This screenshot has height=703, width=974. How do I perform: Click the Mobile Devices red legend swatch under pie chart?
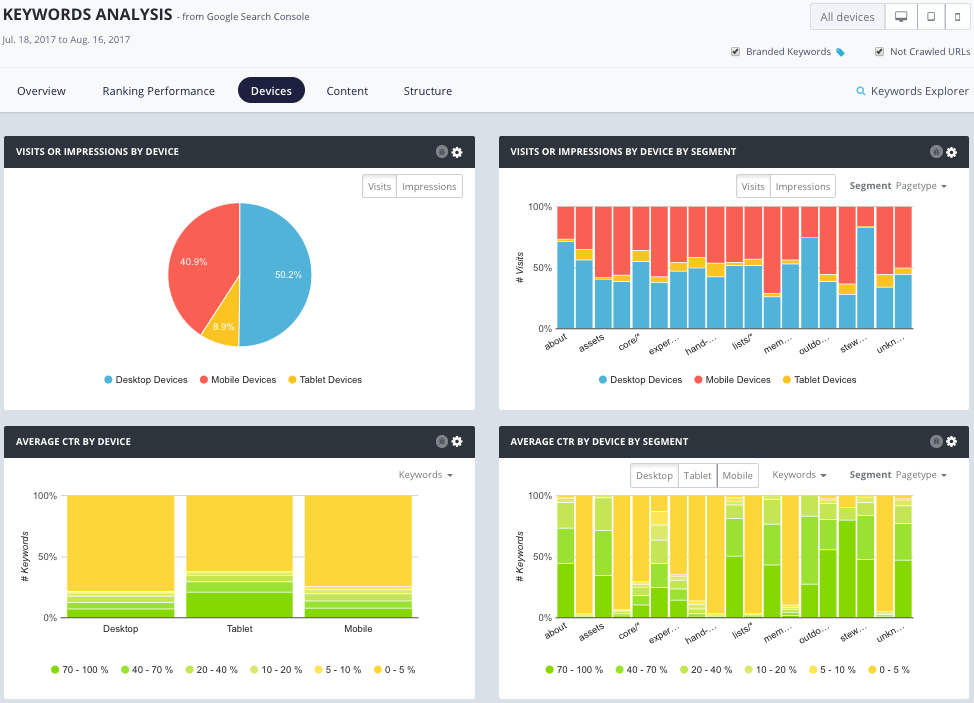[x=204, y=380]
